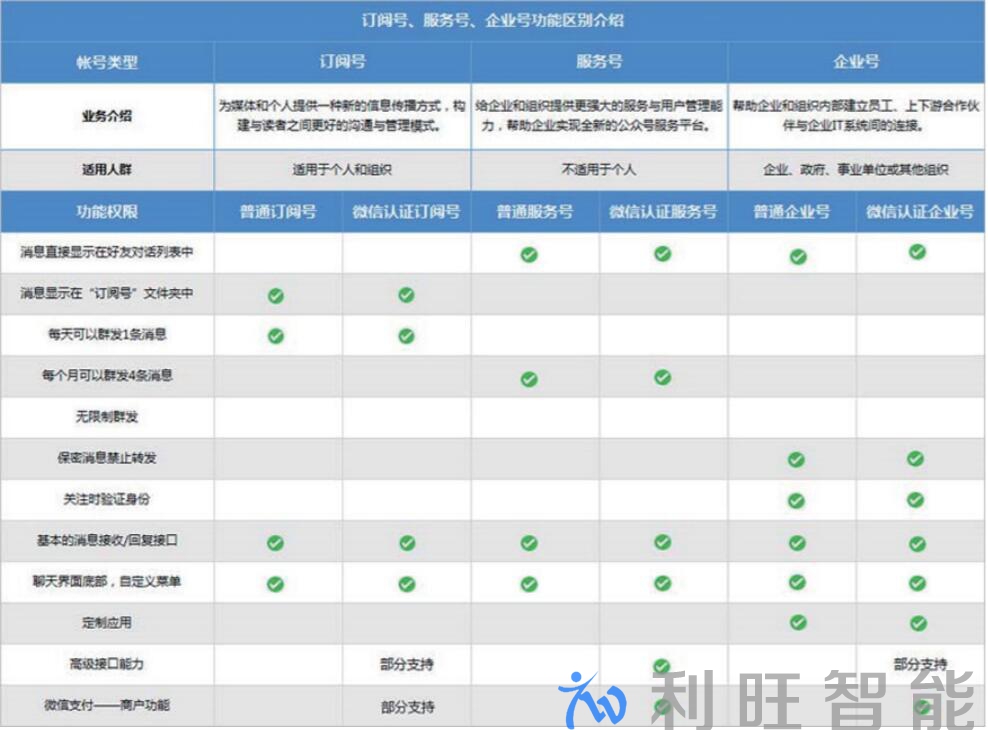
Task: Click the 订阅号 column header
Action: coord(342,61)
